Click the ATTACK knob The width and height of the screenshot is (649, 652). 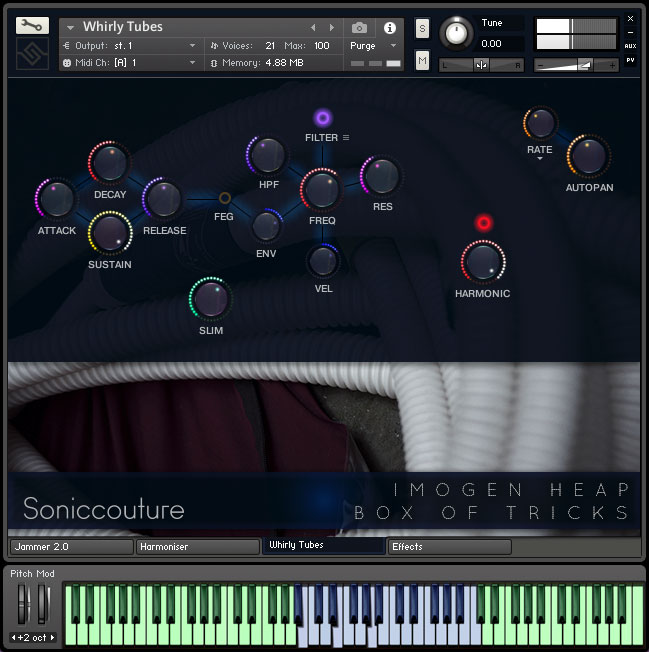(x=57, y=200)
